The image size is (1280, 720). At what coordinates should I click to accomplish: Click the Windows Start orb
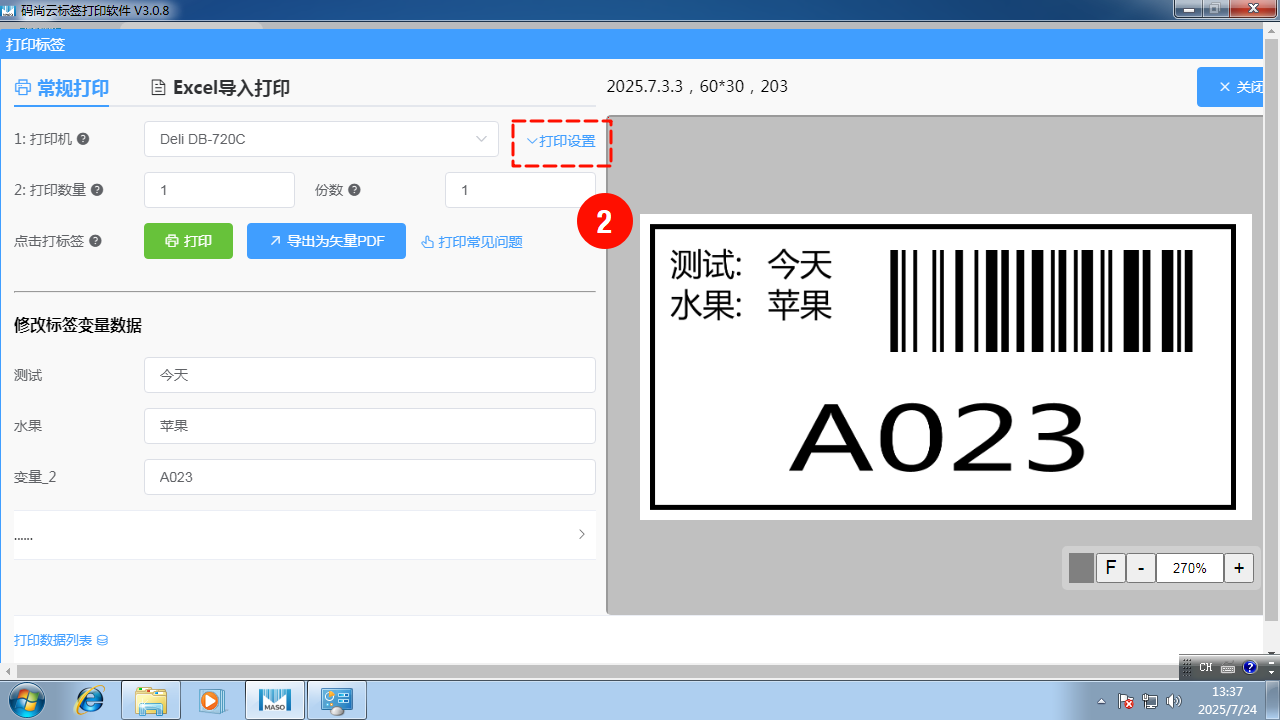25,700
